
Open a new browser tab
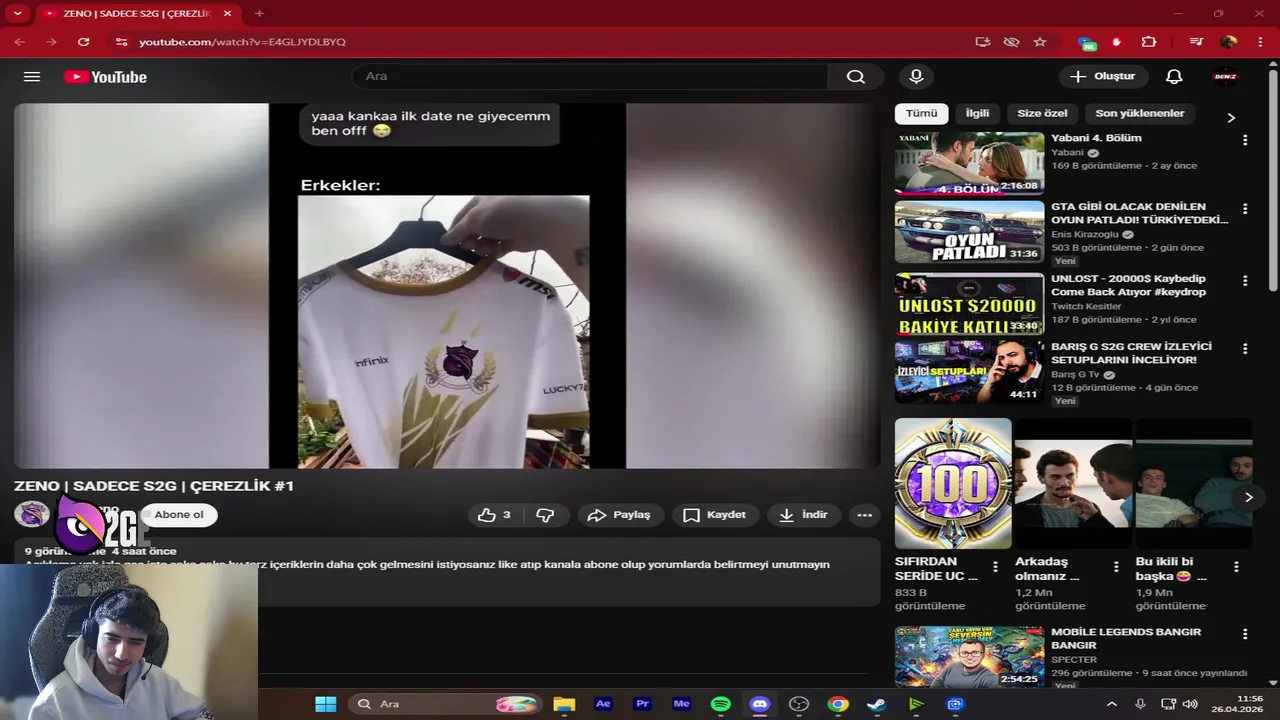(259, 14)
